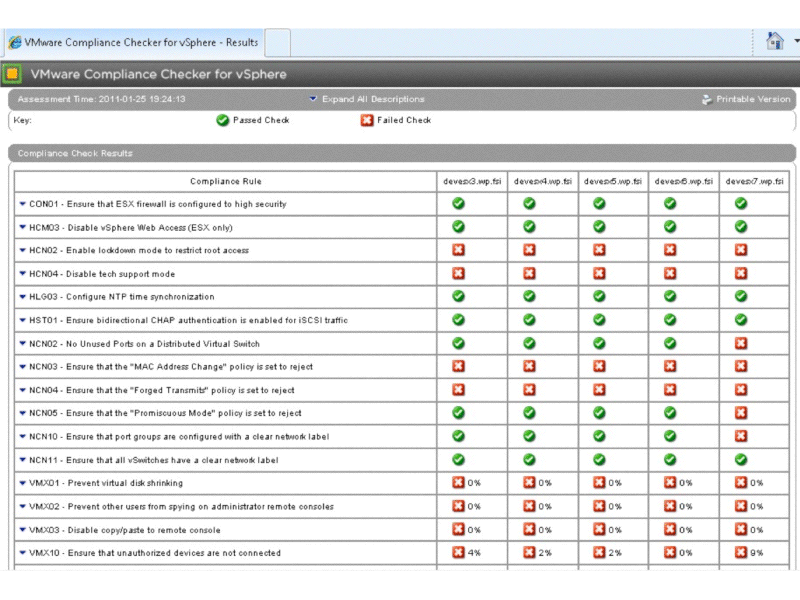Expand the VMX02 remote consoles spying rule
The image size is (800, 600).
pyautogui.click(x=22, y=506)
